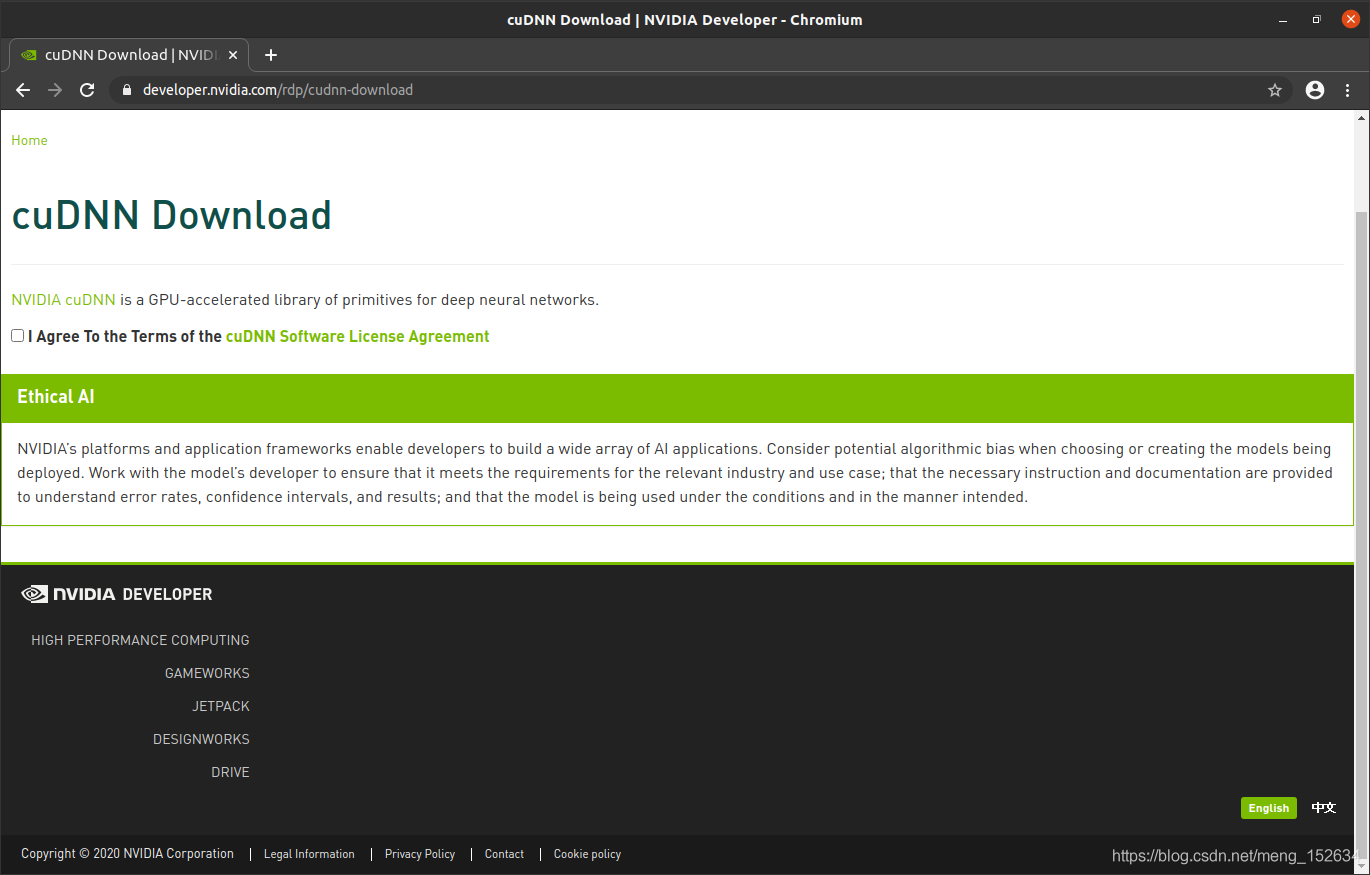Click the NVIDIA Developer footer logo

117,594
